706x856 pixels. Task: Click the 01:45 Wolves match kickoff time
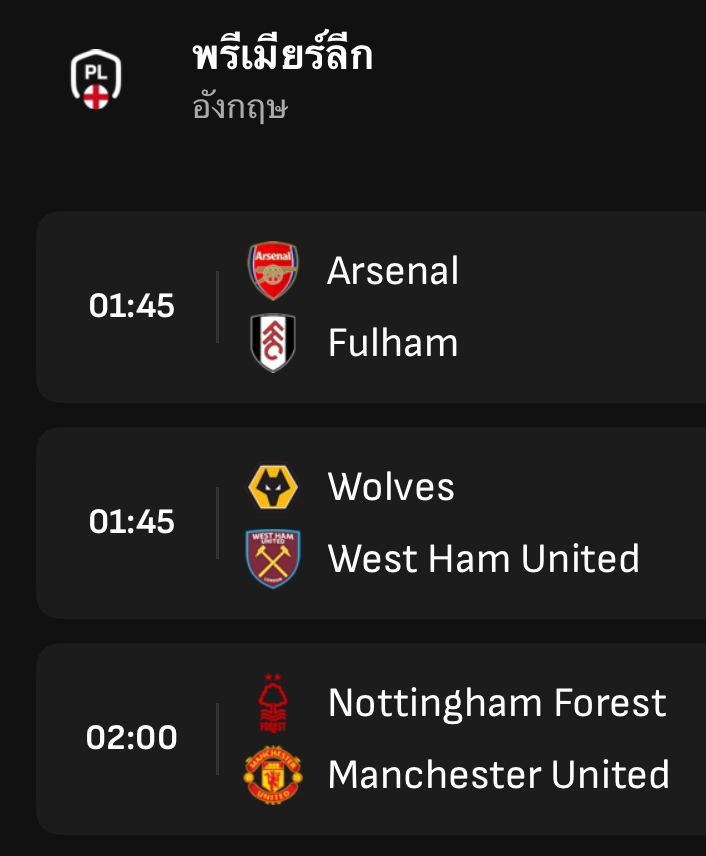coord(131,522)
